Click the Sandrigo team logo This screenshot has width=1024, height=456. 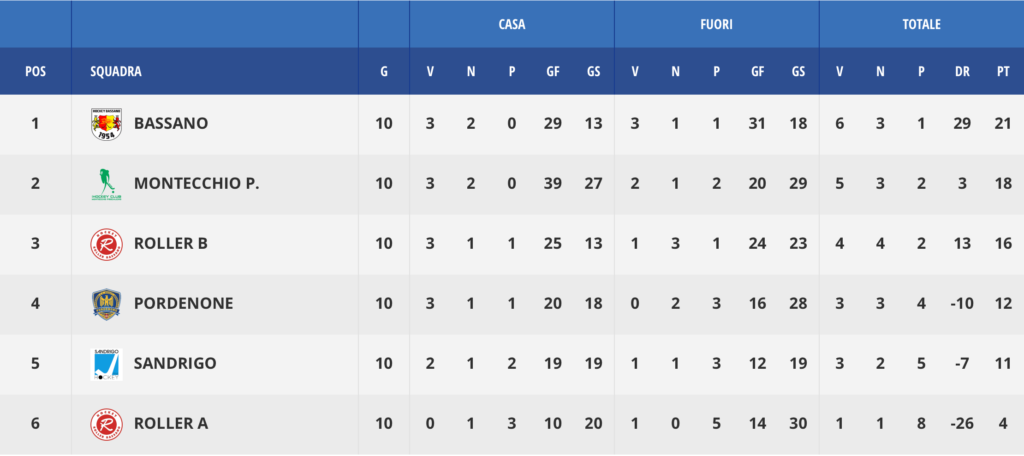click(x=106, y=364)
